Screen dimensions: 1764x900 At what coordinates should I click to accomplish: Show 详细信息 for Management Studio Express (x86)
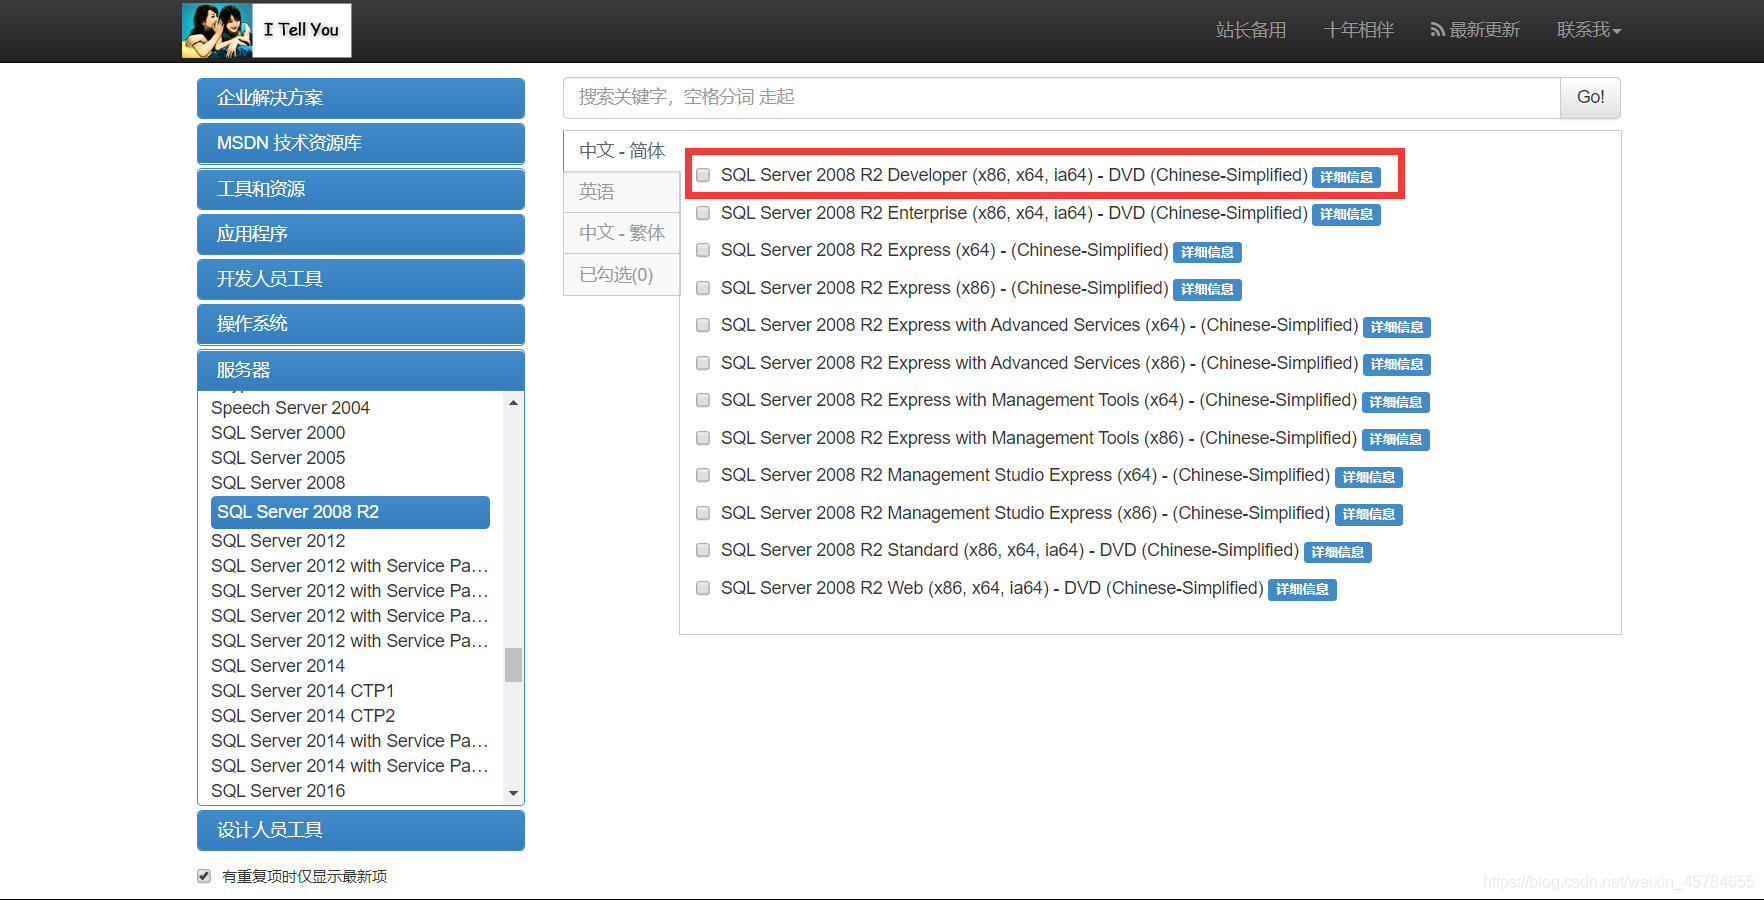click(x=1369, y=514)
